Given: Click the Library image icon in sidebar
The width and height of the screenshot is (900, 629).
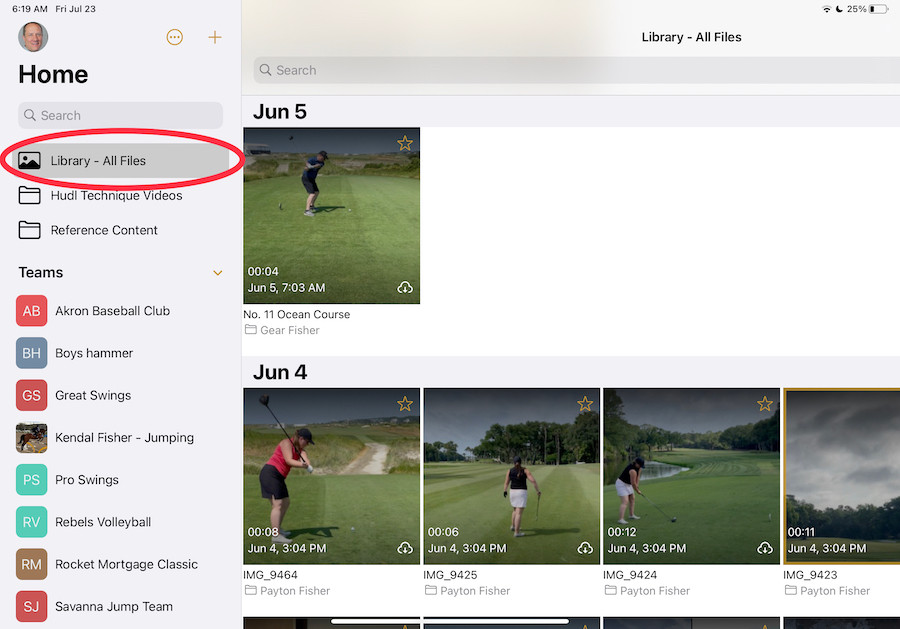Looking at the screenshot, I should click(29, 161).
